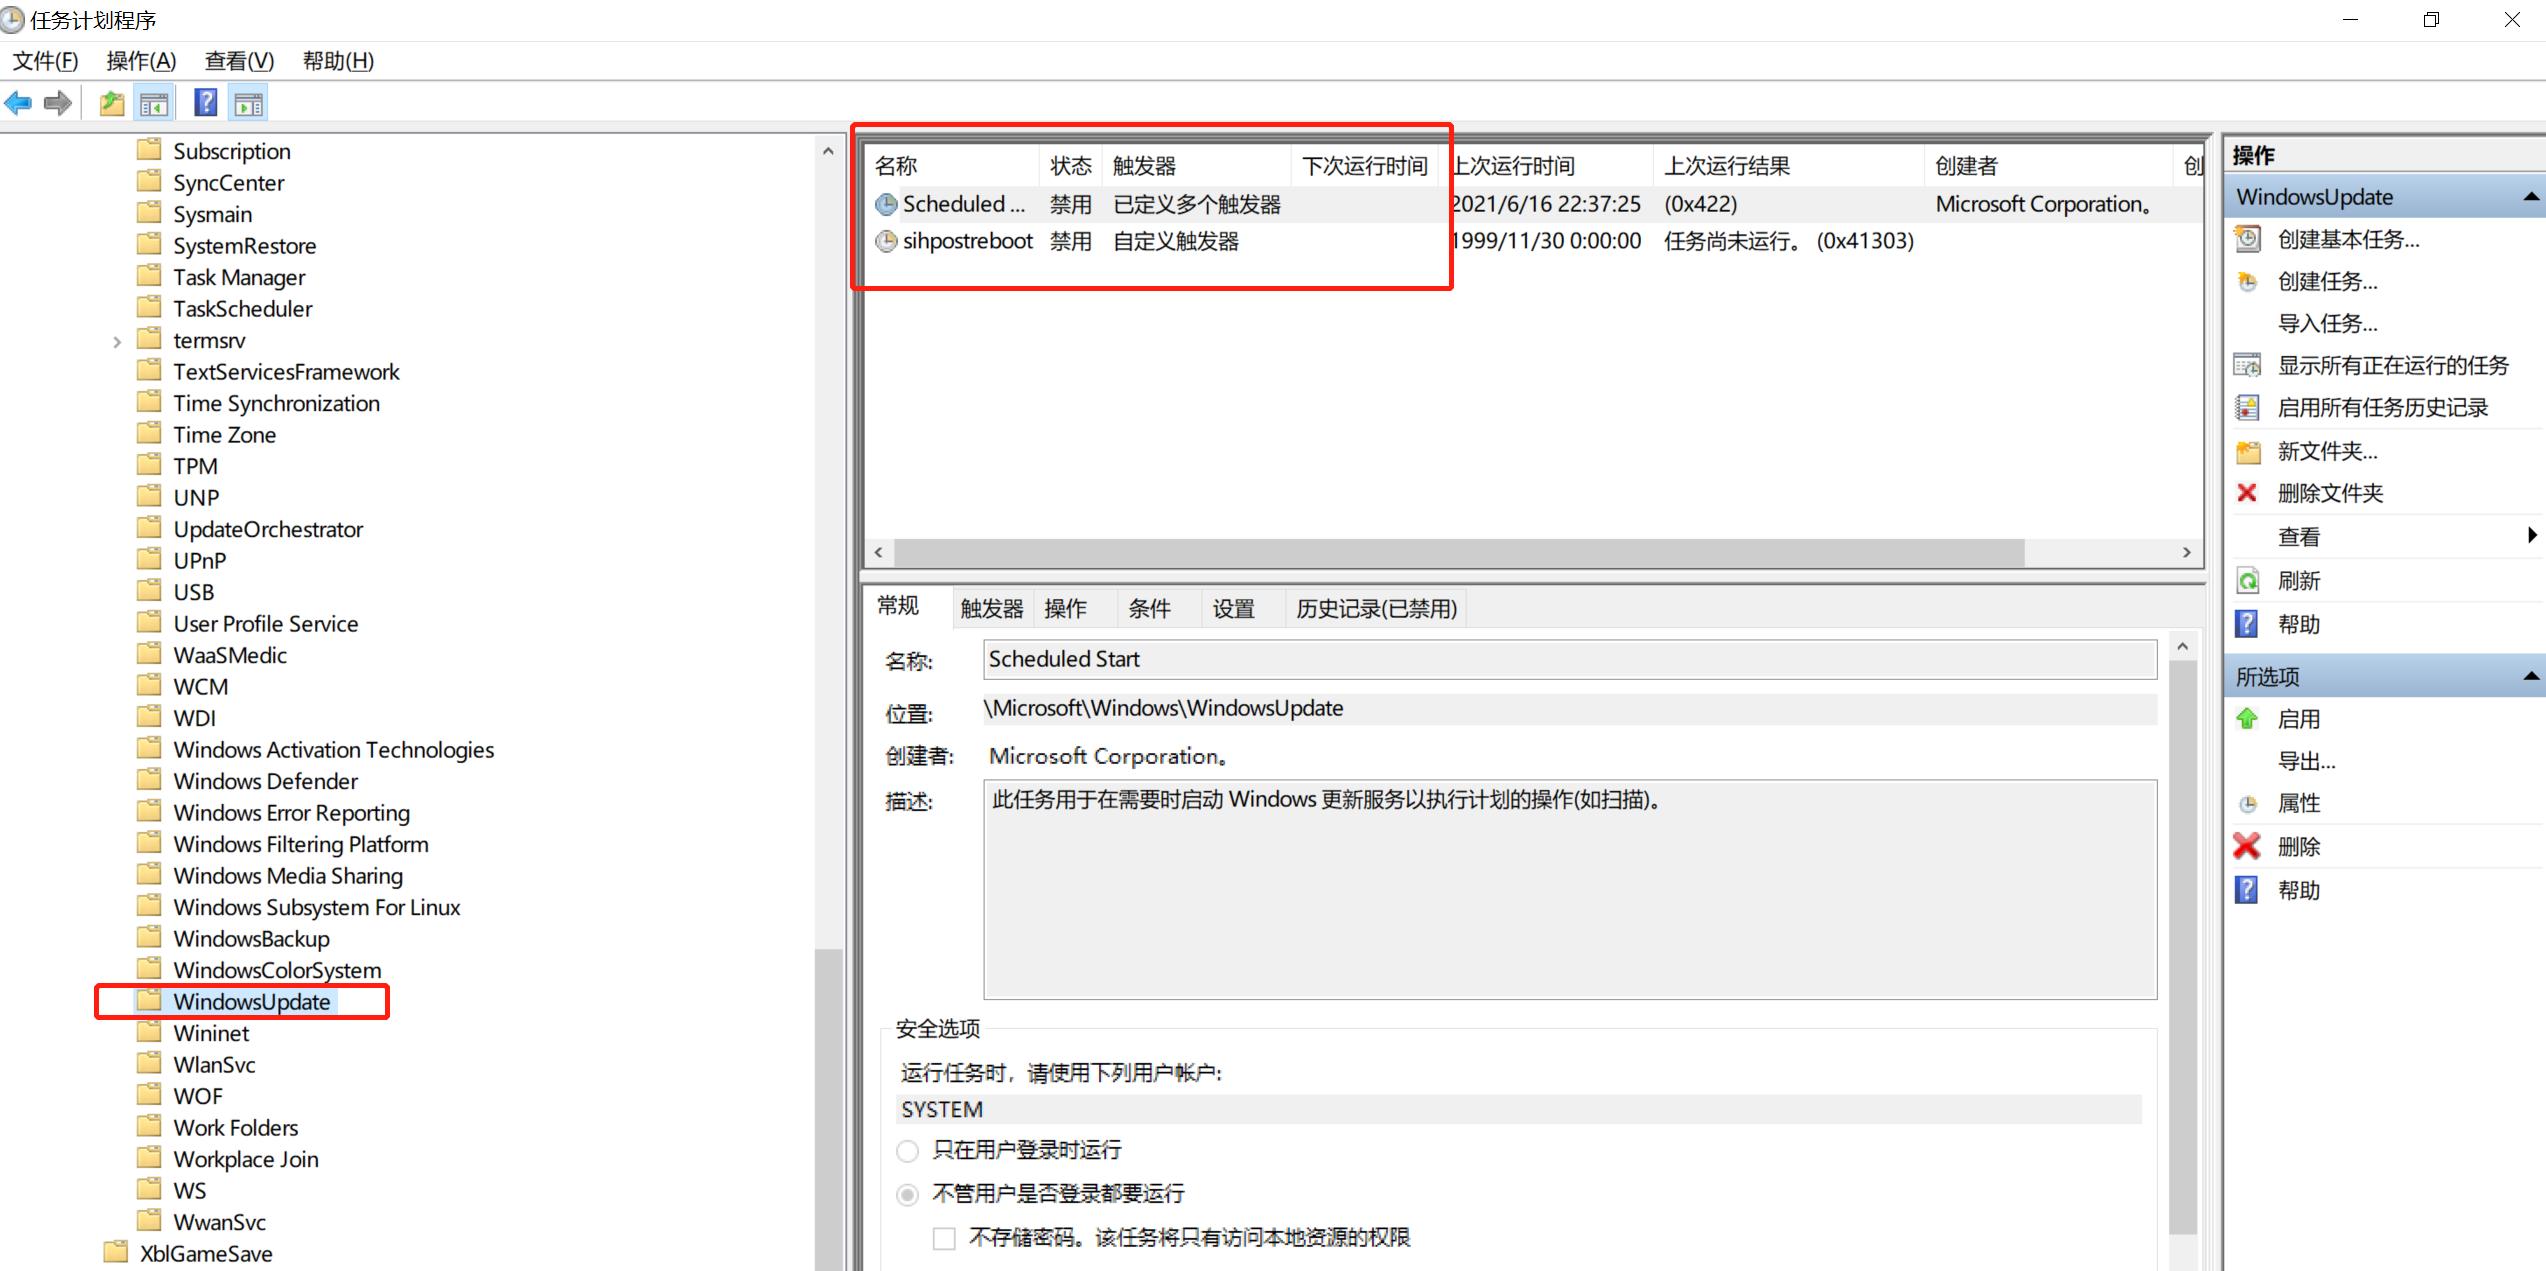Open the 操作(A) menu
This screenshot has height=1271, width=2546.
coord(140,61)
